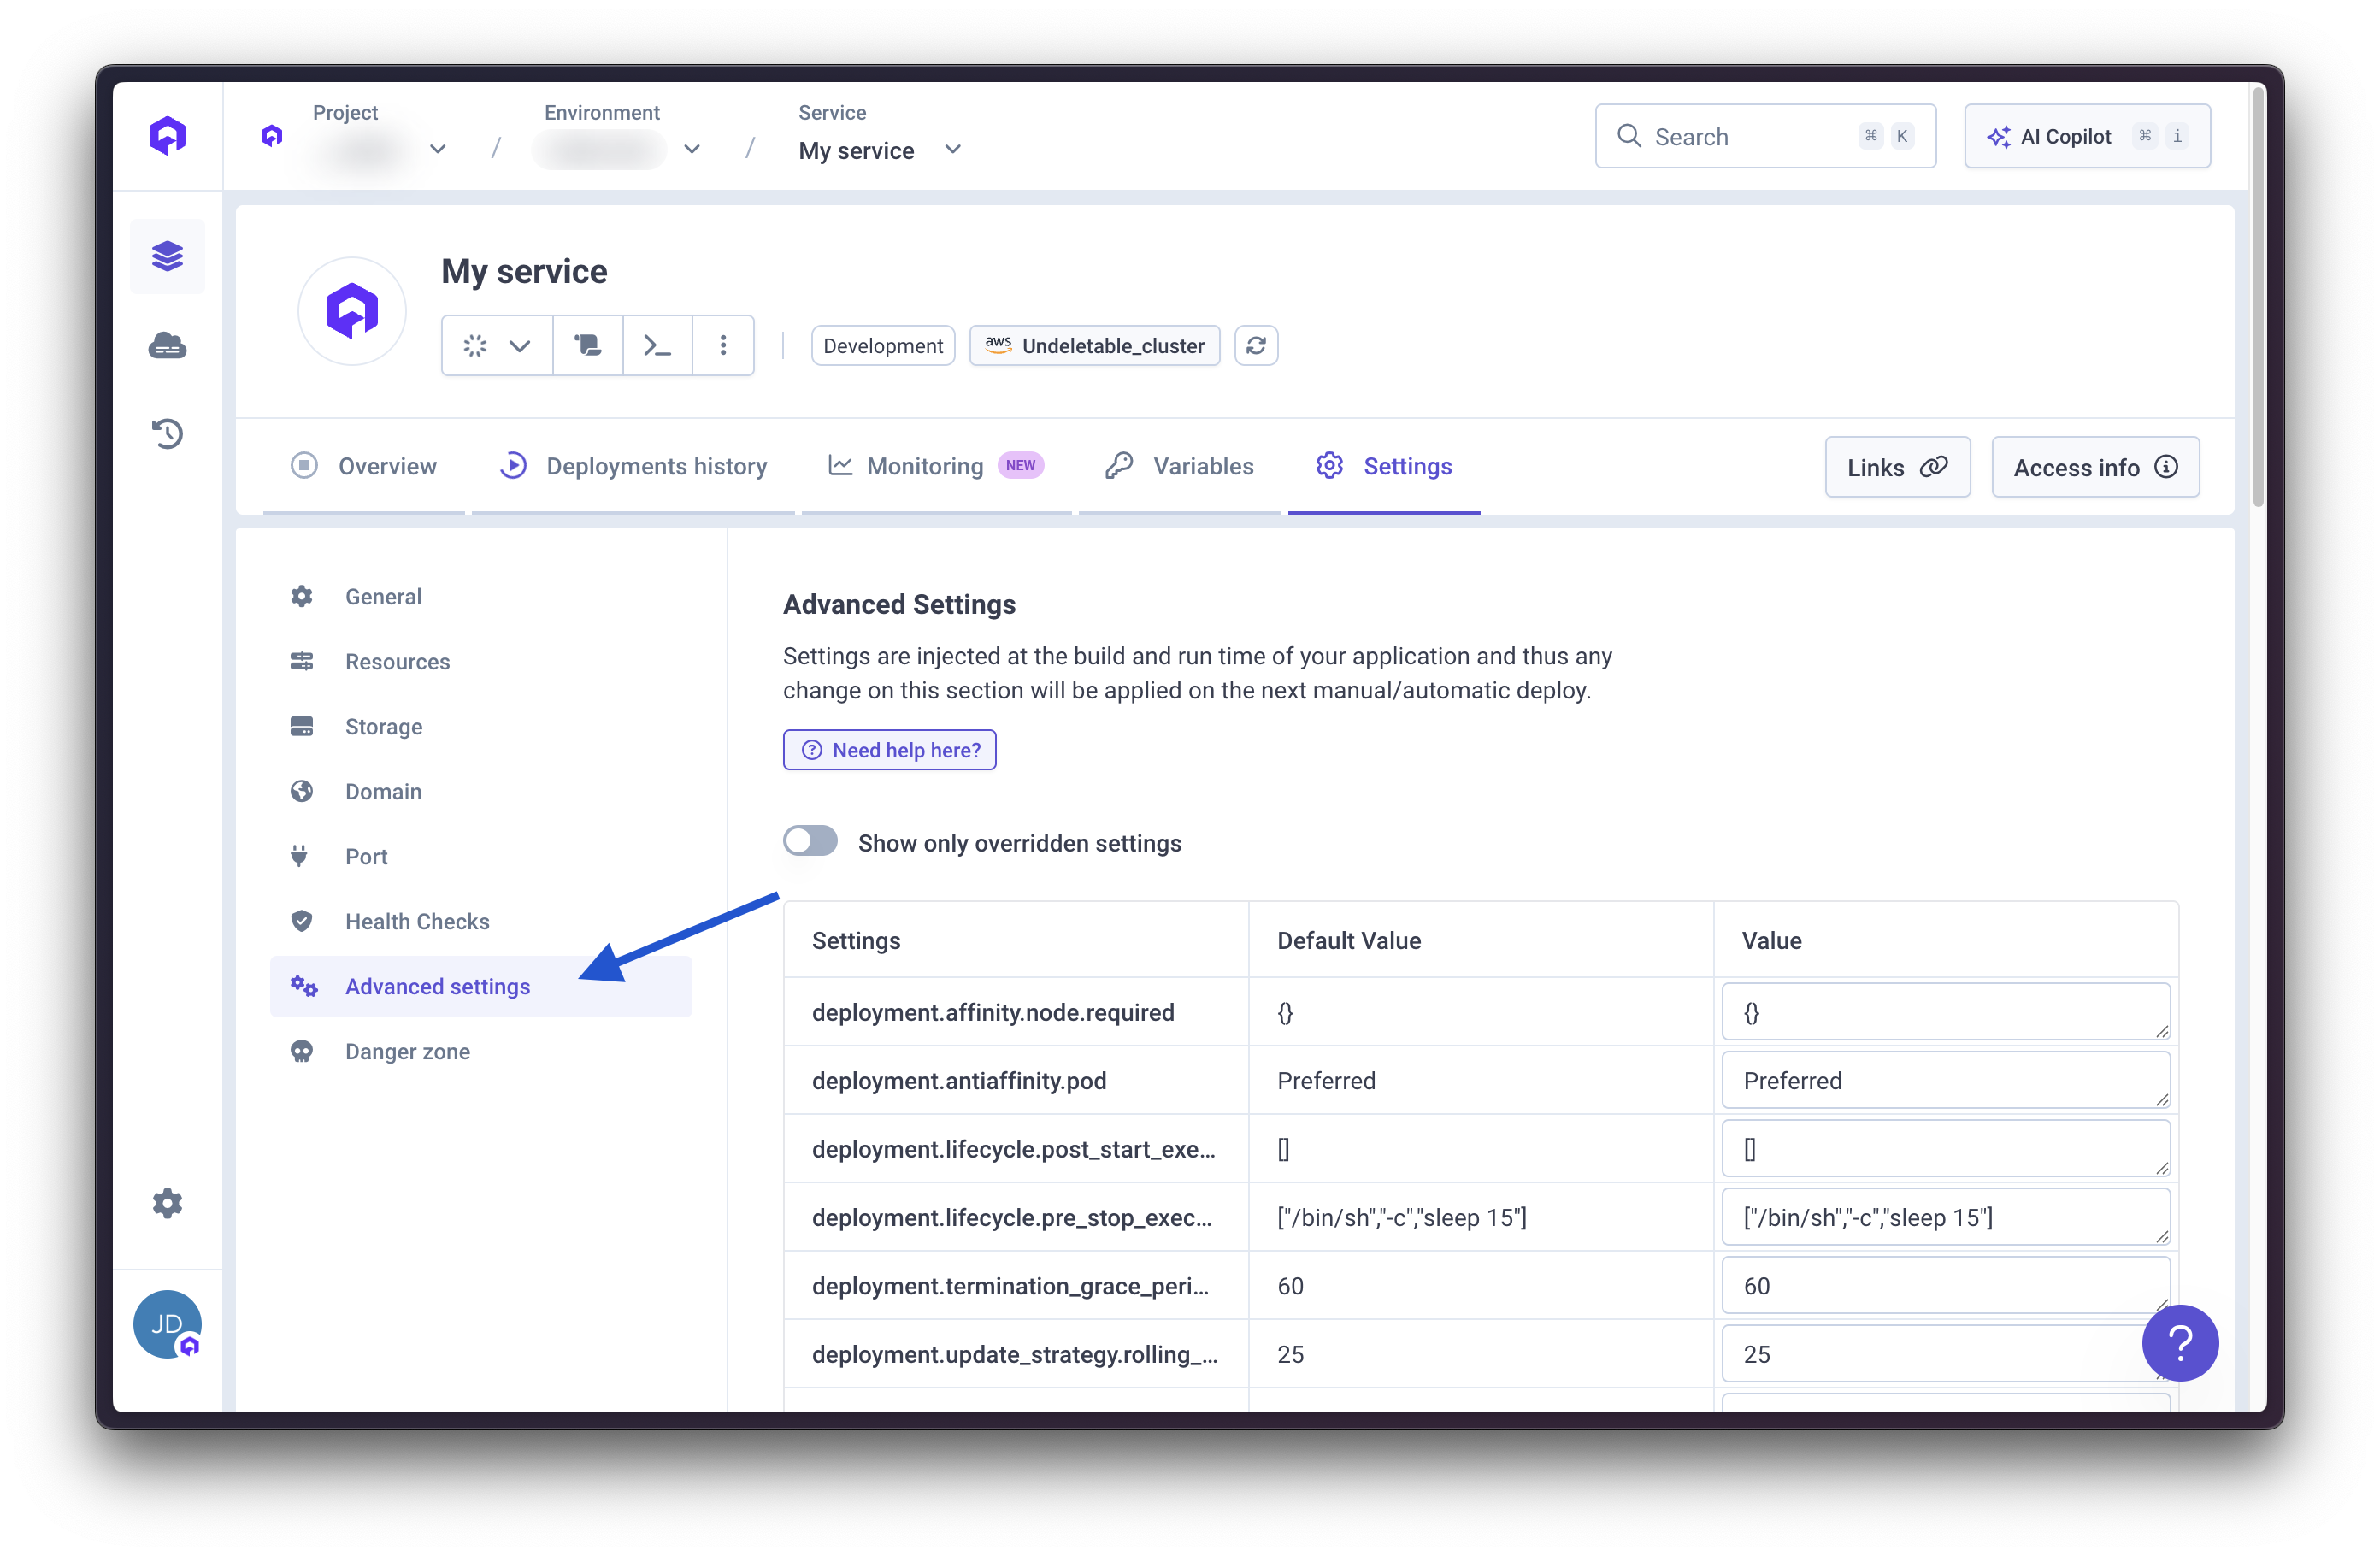Switch to the Variables tab
The height and width of the screenshot is (1556, 2380).
click(x=1203, y=465)
